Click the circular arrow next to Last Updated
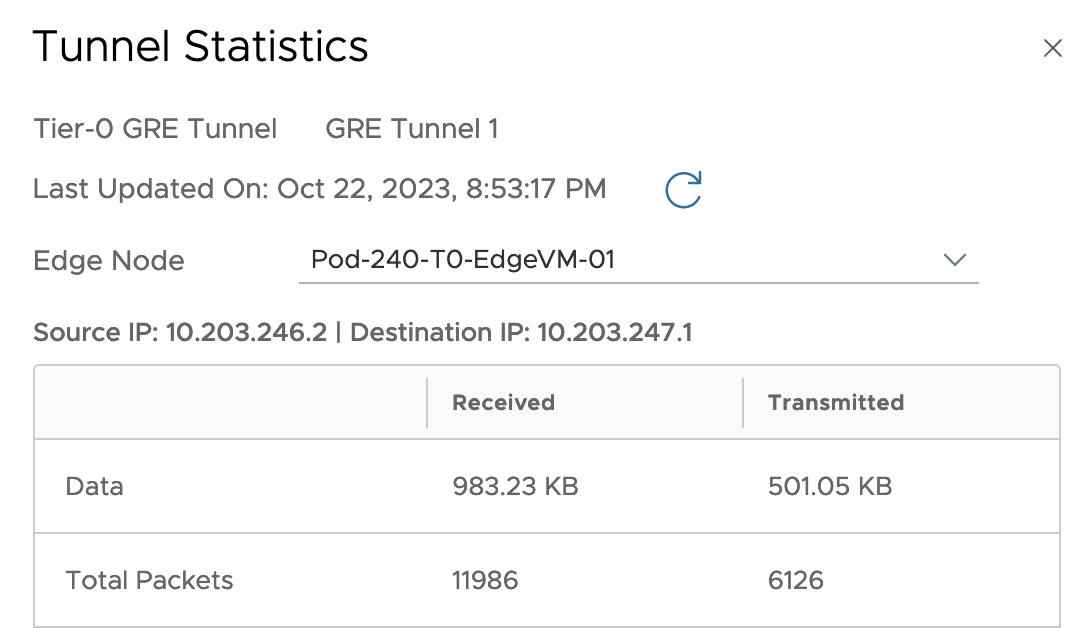The image size is (1084, 628). 683,189
